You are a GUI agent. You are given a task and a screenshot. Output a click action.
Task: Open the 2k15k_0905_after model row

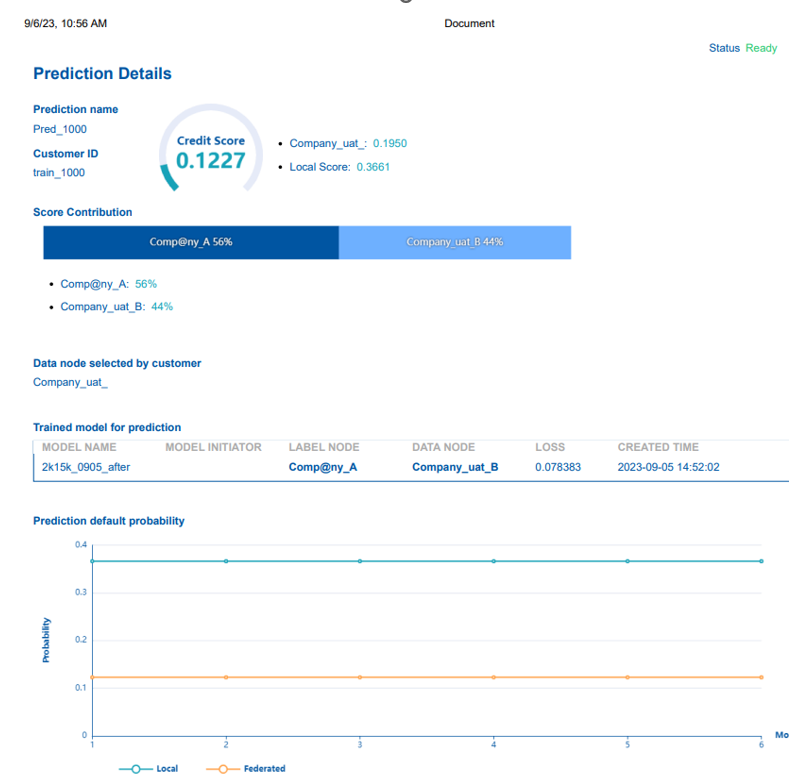86,467
